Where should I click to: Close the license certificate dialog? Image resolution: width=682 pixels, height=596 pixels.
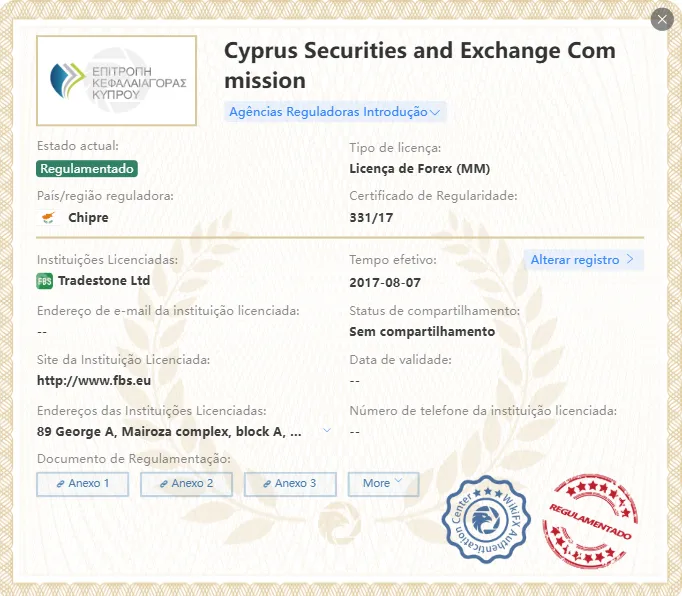point(662,20)
